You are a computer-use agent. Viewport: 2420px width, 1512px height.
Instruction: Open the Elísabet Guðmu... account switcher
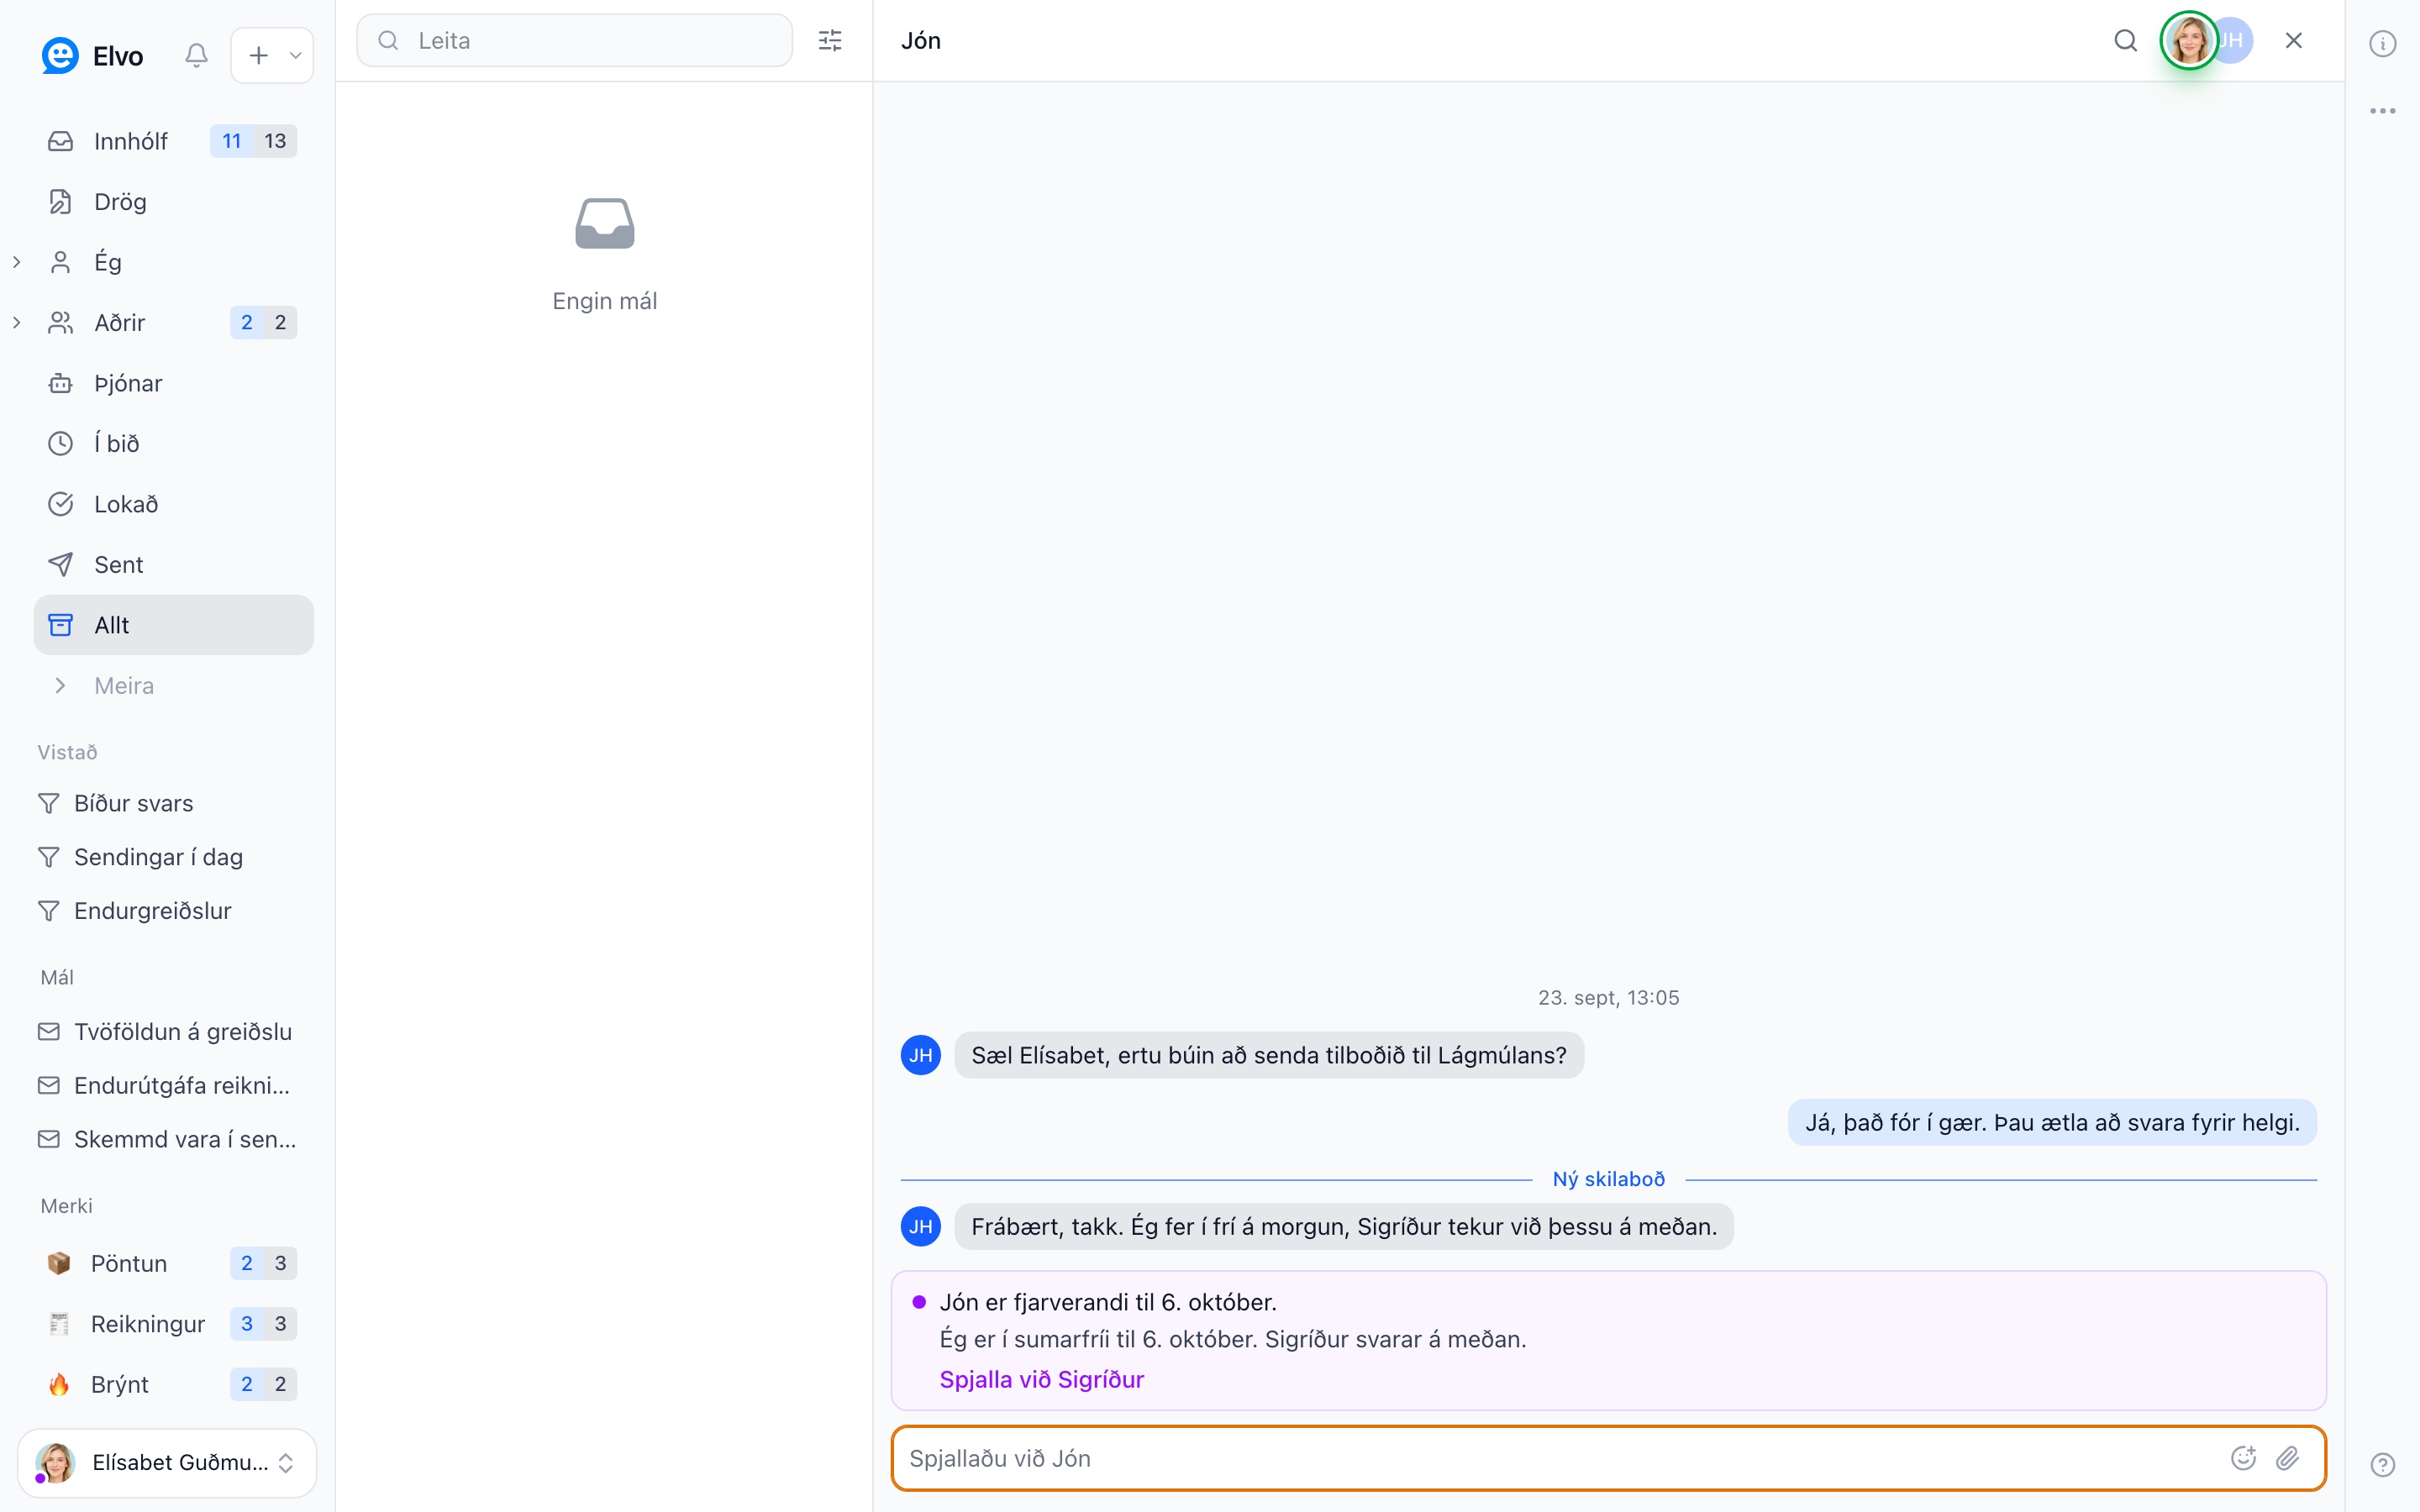[167, 1462]
